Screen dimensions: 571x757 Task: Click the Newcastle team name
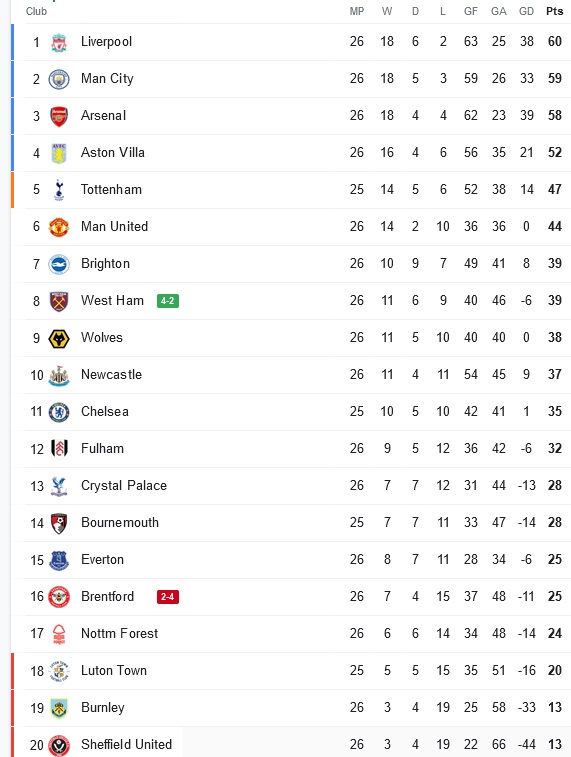111,375
